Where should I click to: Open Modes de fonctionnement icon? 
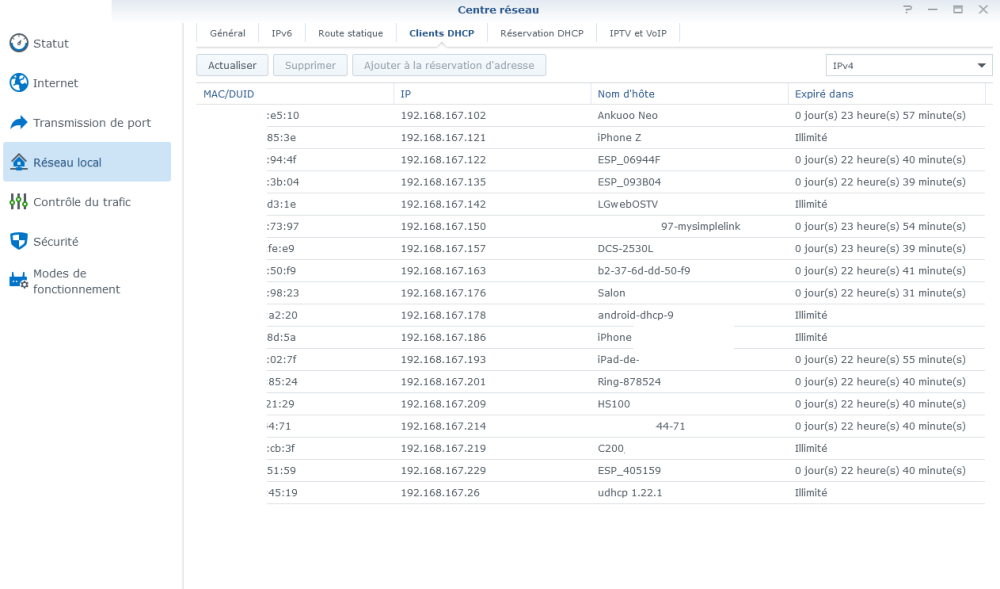click(x=18, y=281)
